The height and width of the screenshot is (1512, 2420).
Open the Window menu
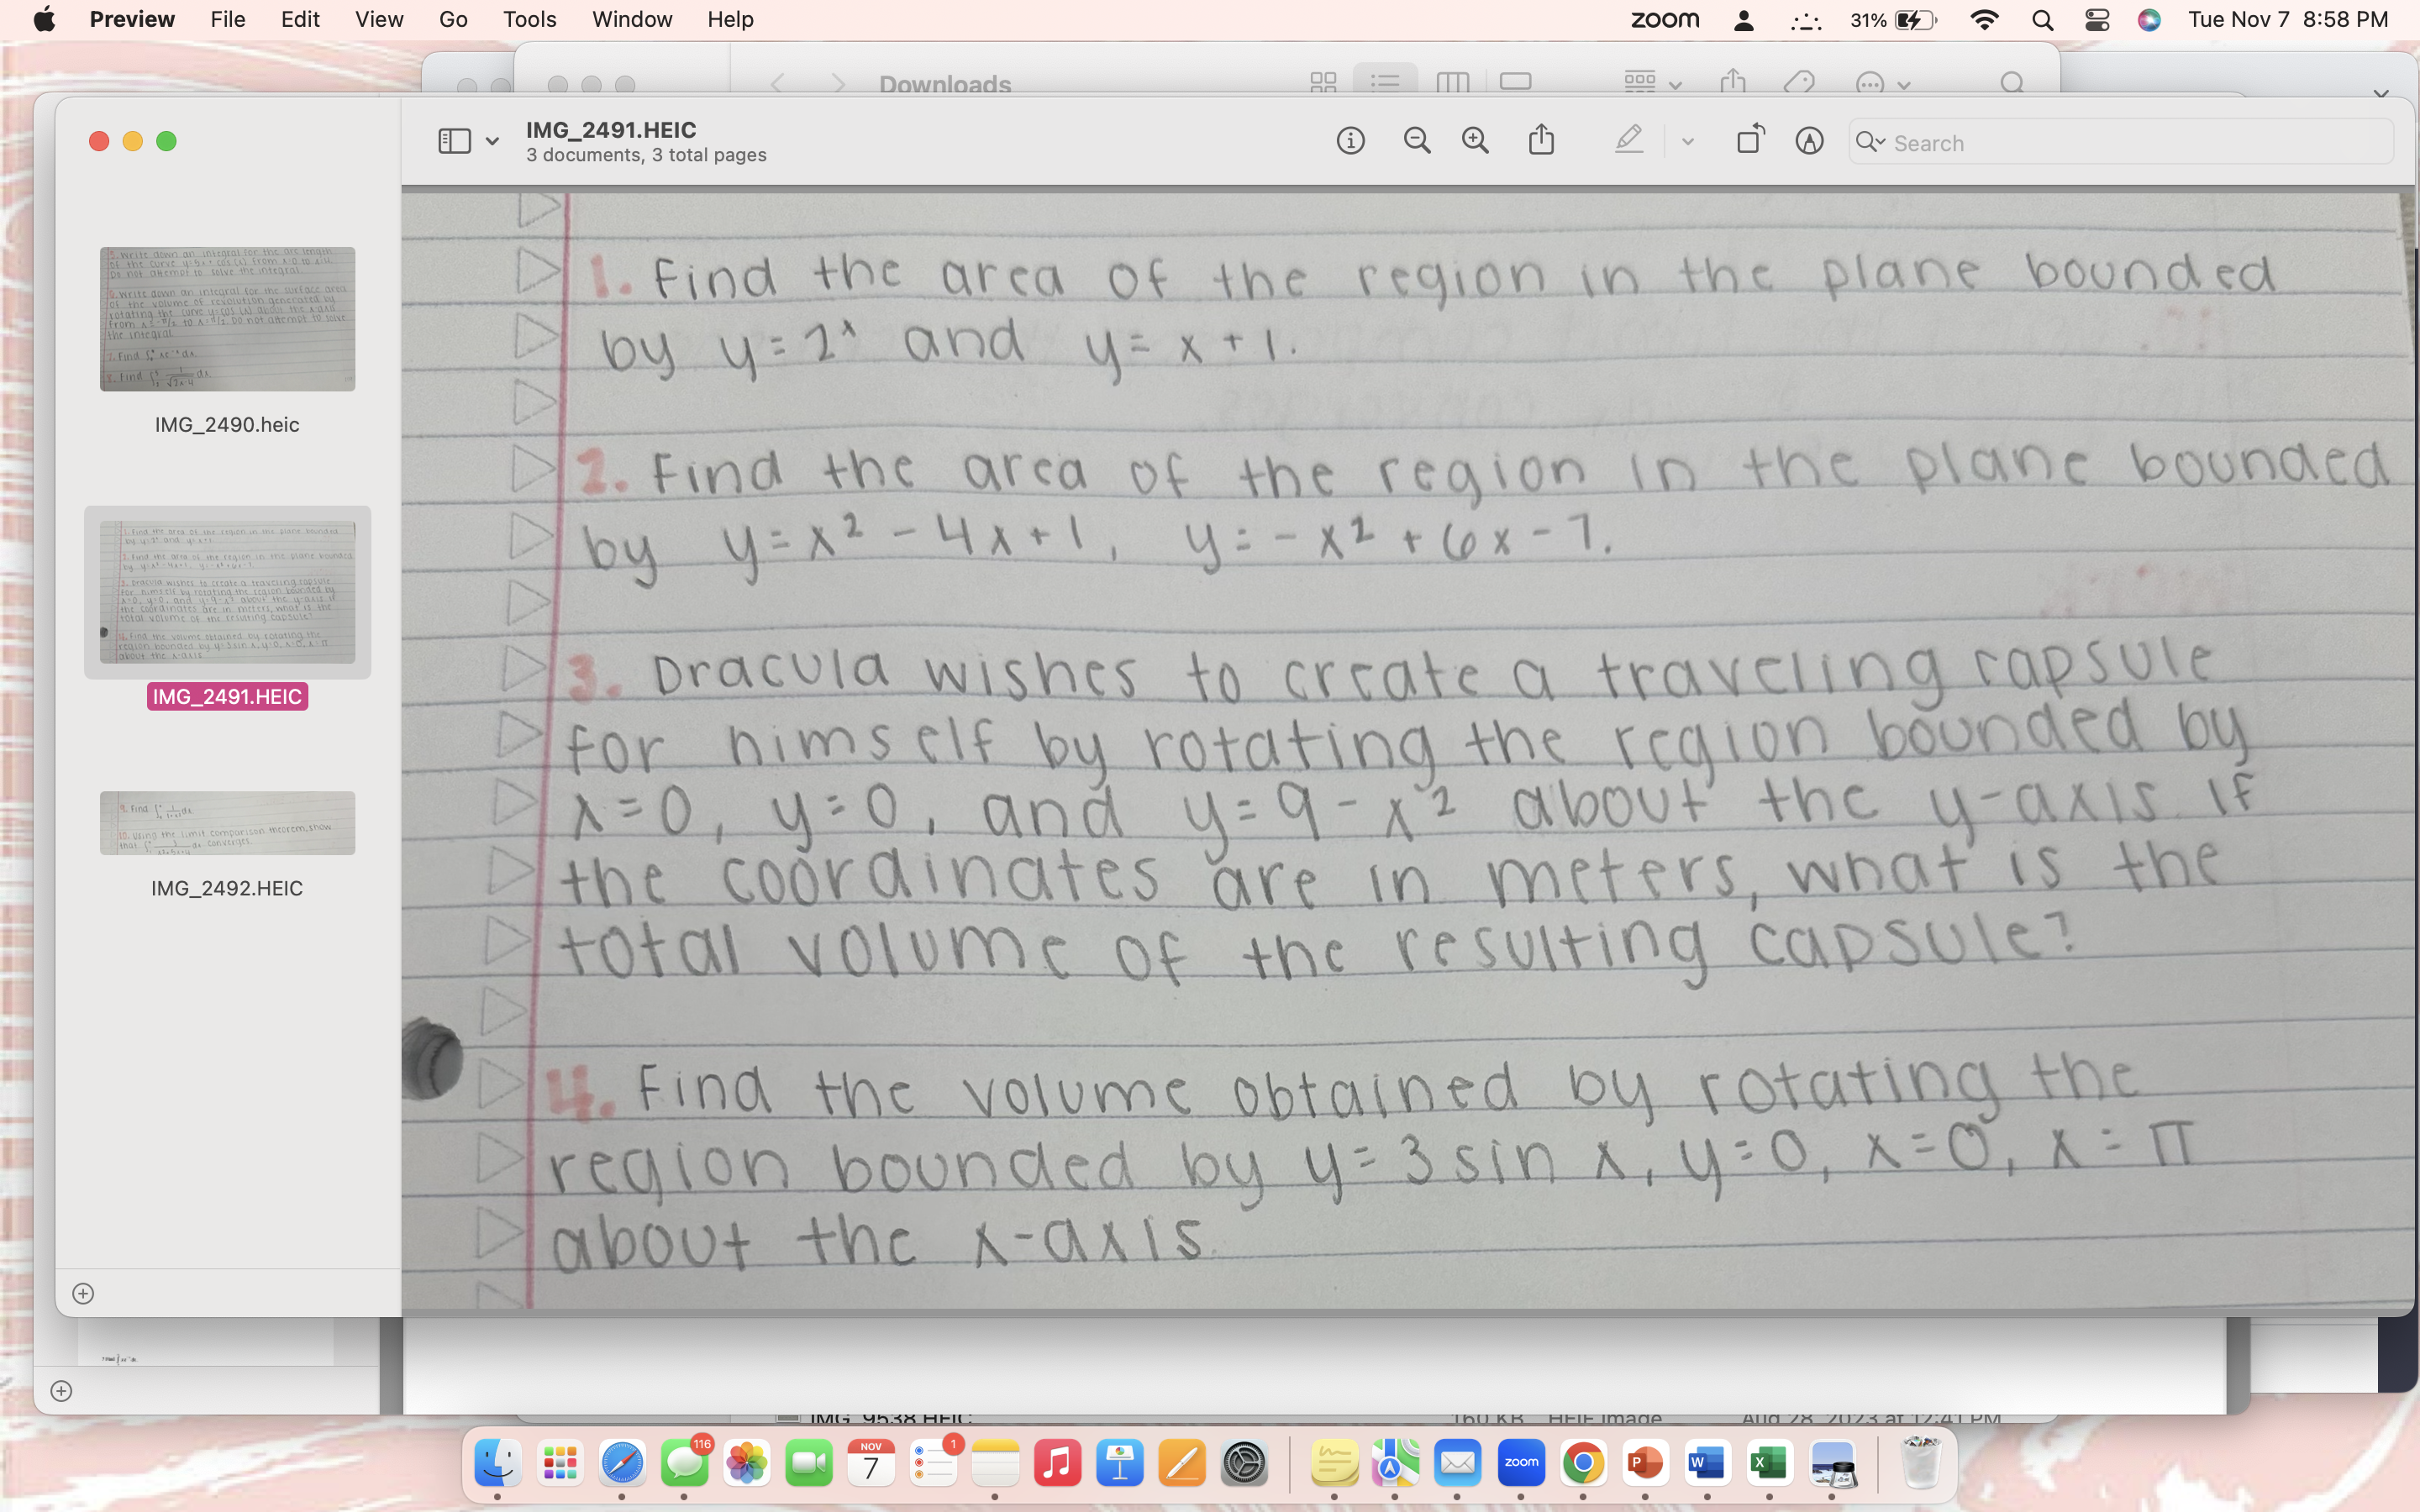(632, 19)
